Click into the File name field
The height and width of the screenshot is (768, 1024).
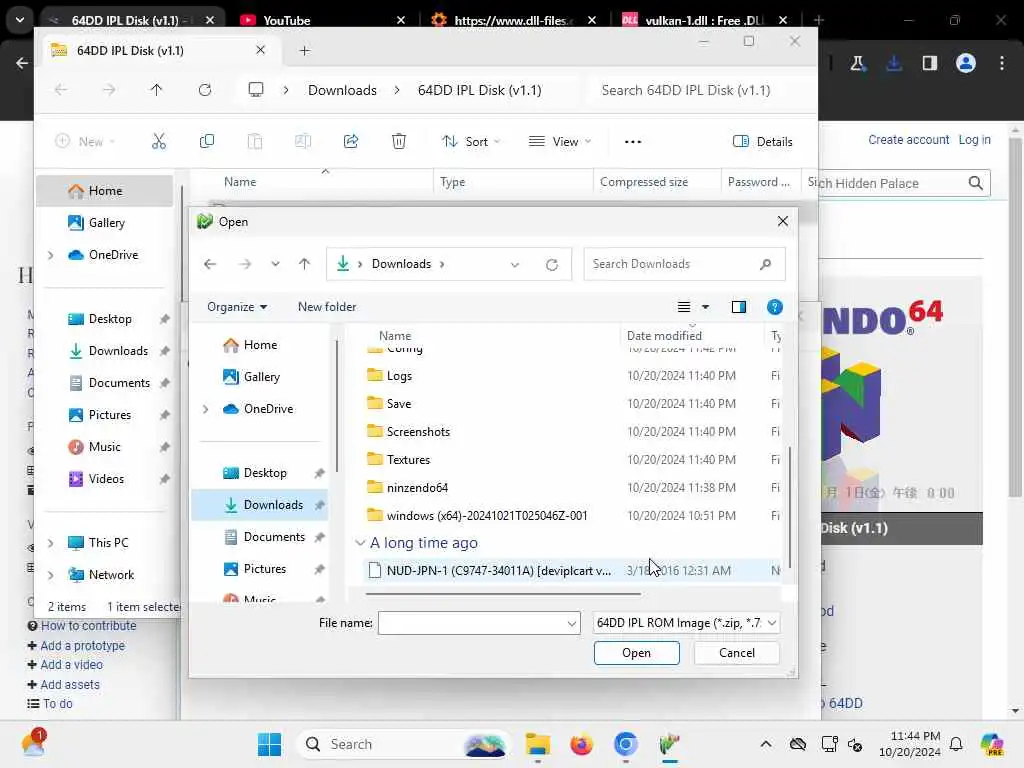(473, 623)
